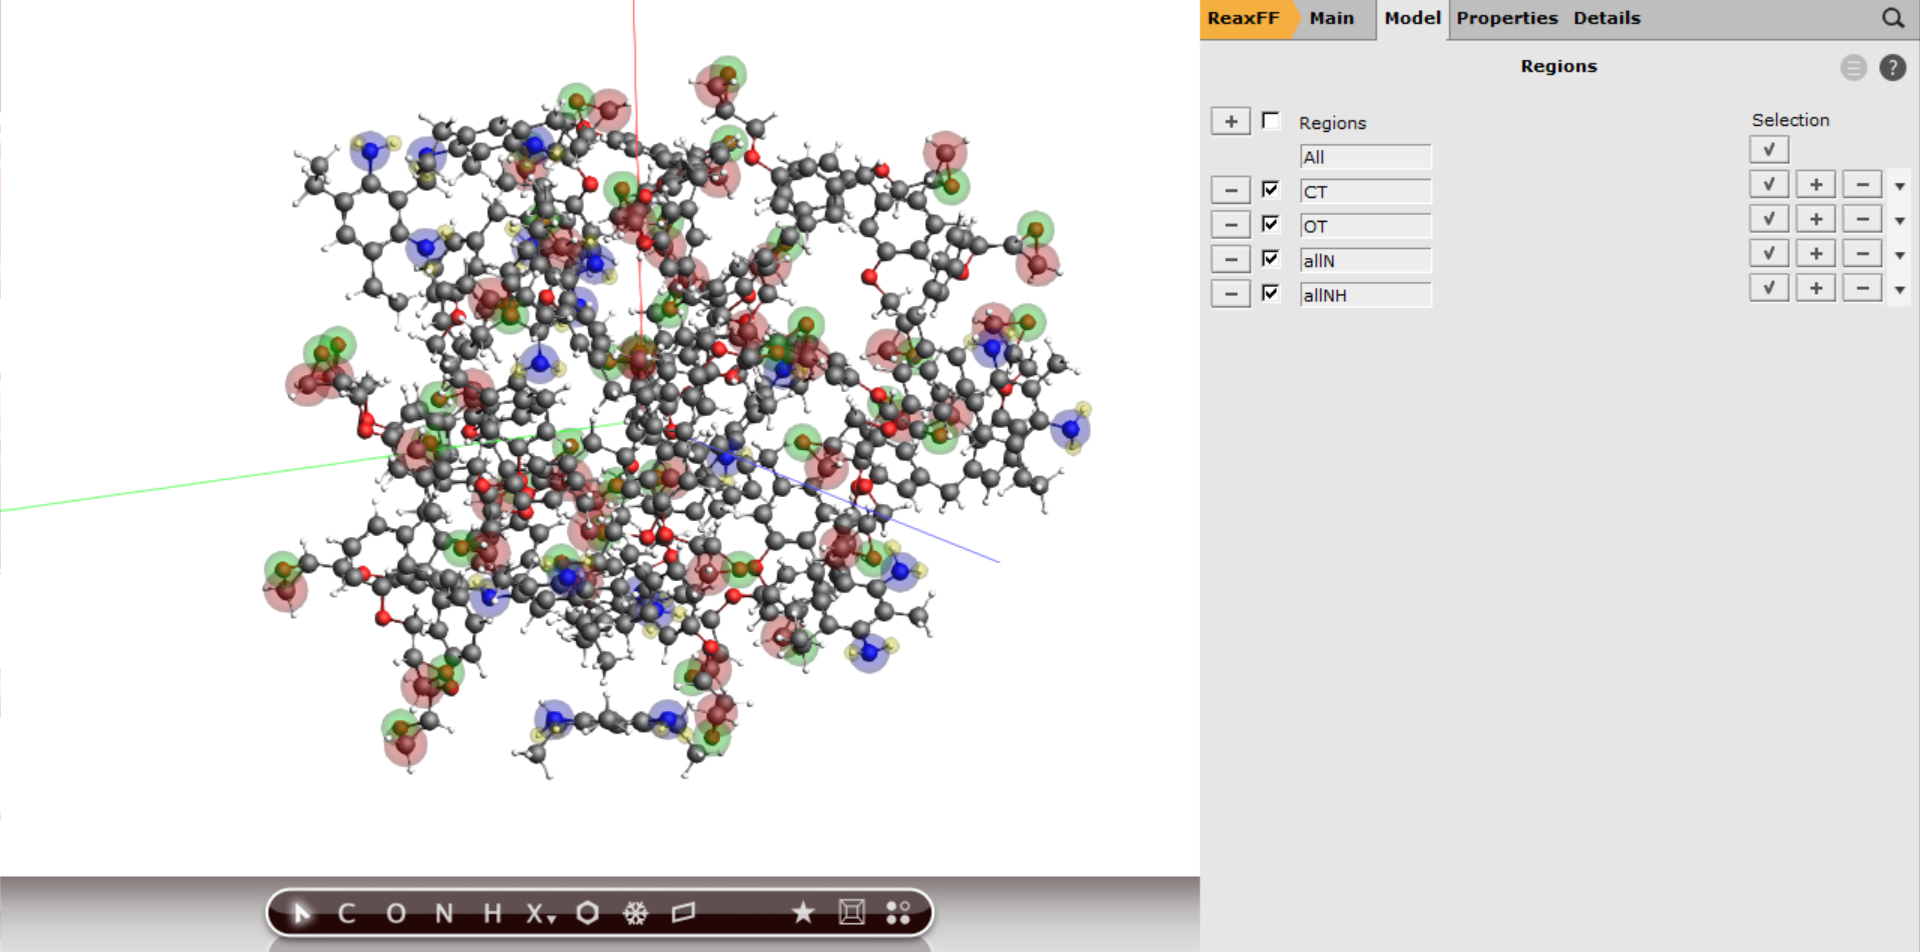Open the allNH region dropdown arrow
1920x952 pixels.
pyautogui.click(x=1899, y=290)
